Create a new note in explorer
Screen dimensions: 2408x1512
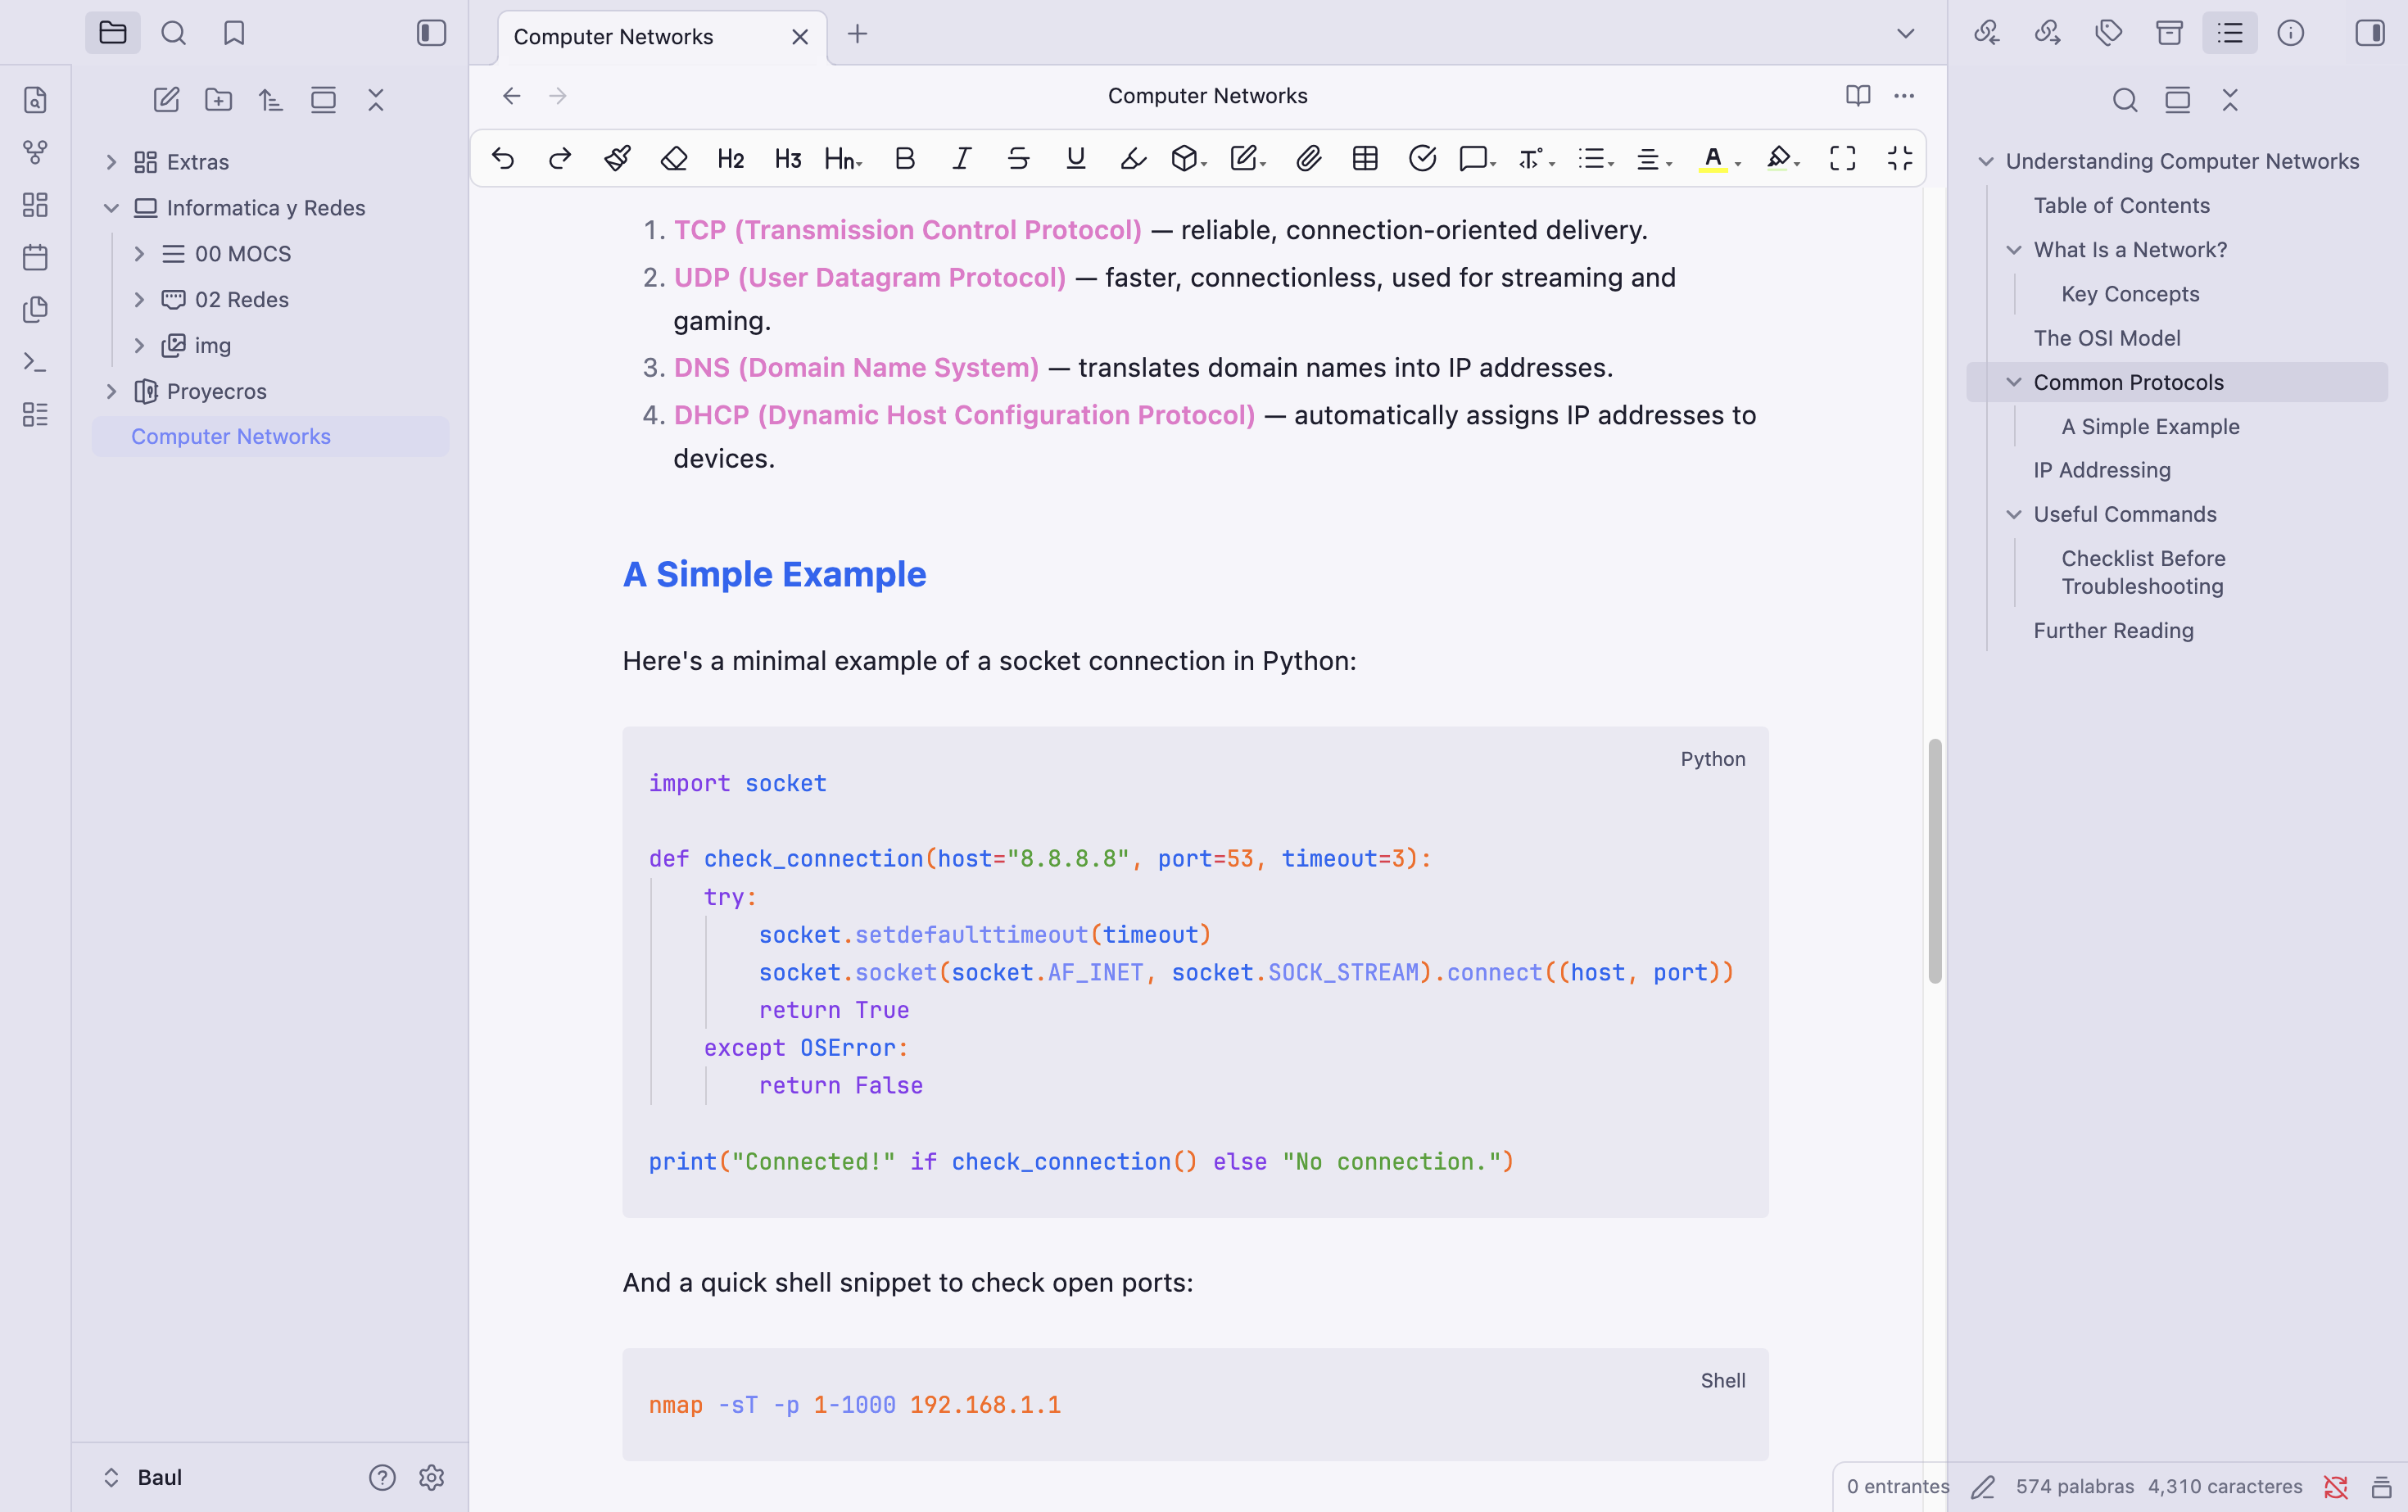(x=166, y=100)
